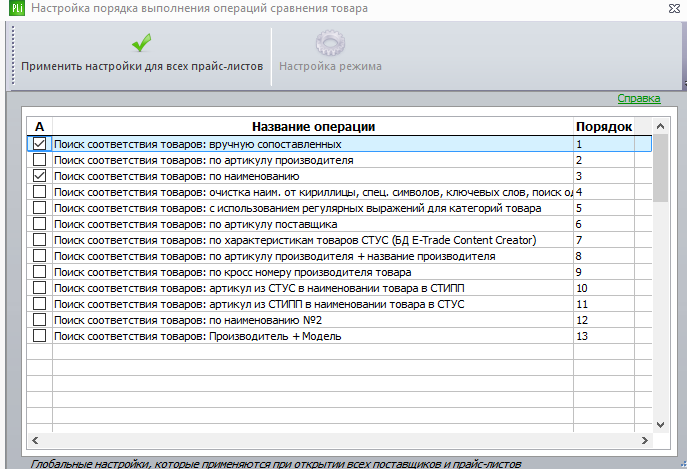The image size is (687, 469).
Task: Click the vertical scrollbar down arrow
Action: tap(661, 425)
